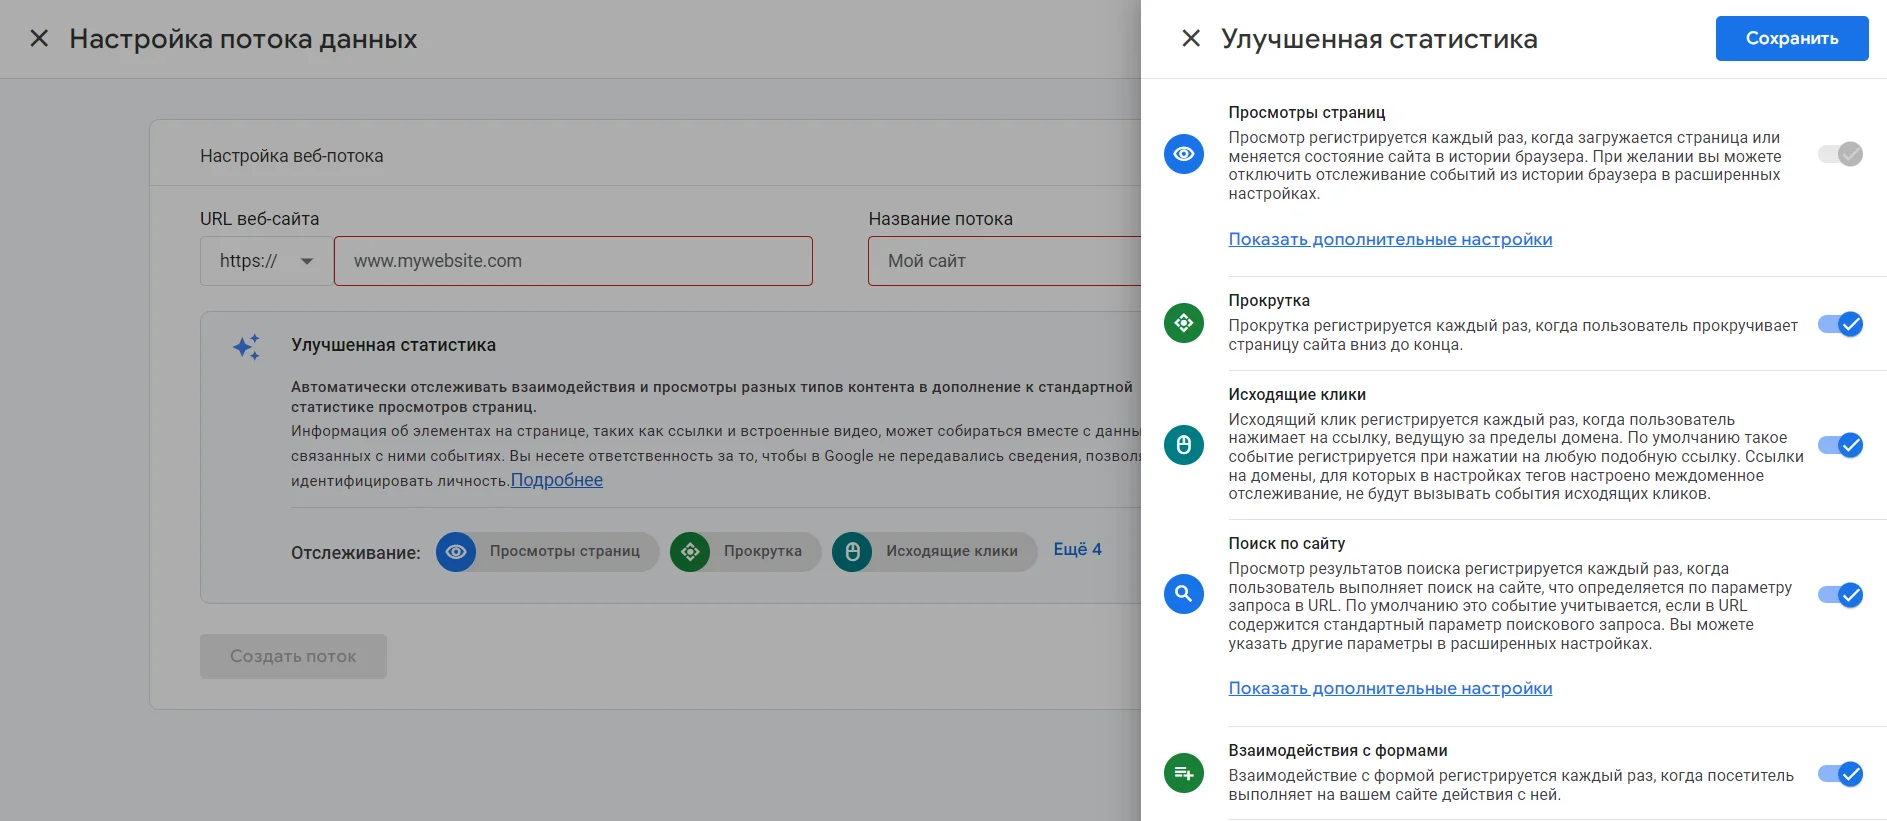Click the blue magnifier icon for Поиск по сайту
Image resolution: width=1887 pixels, height=821 pixels.
pyautogui.click(x=1183, y=594)
